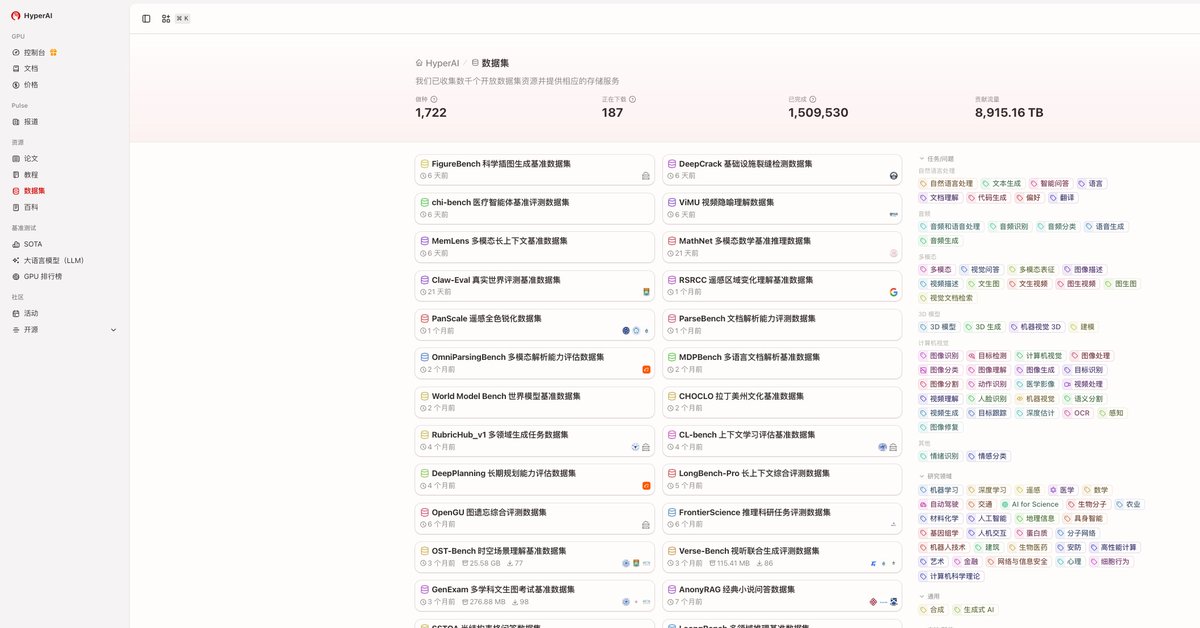1200x628 pixels.
Task: Click the info icon beside 已完成
Action: pos(812,99)
